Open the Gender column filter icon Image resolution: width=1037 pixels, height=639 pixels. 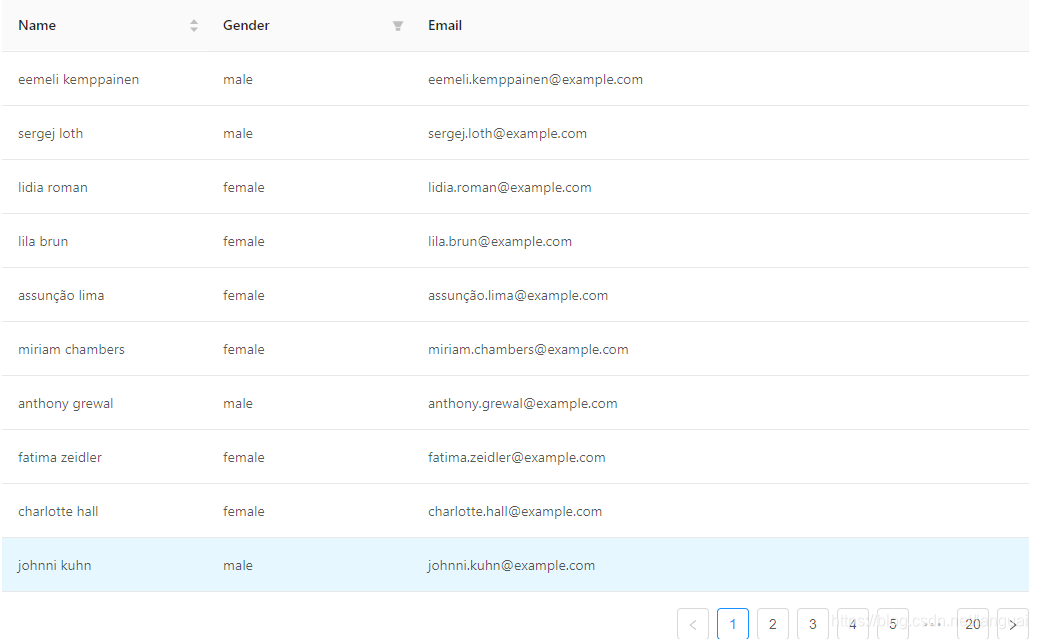[x=397, y=26]
